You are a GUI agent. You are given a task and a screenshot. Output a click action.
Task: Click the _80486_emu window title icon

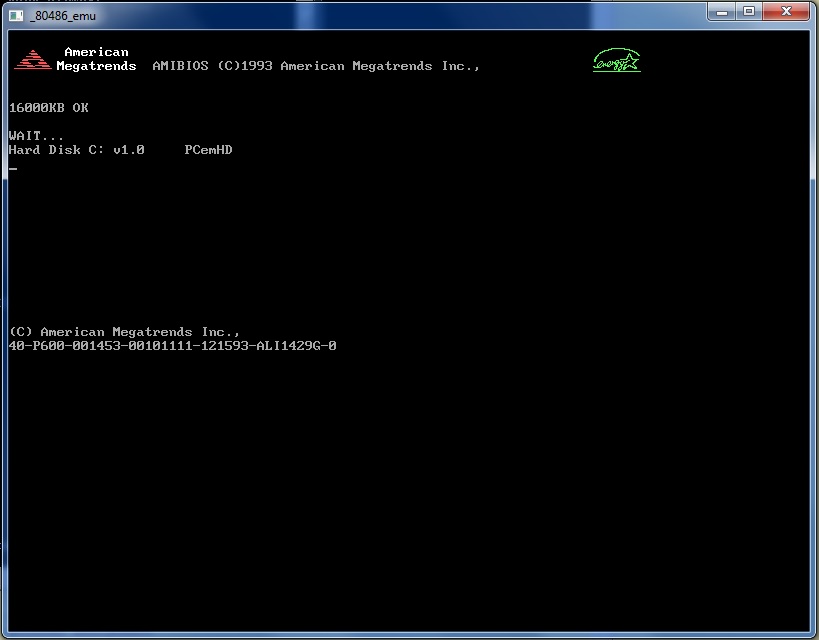[16, 16]
